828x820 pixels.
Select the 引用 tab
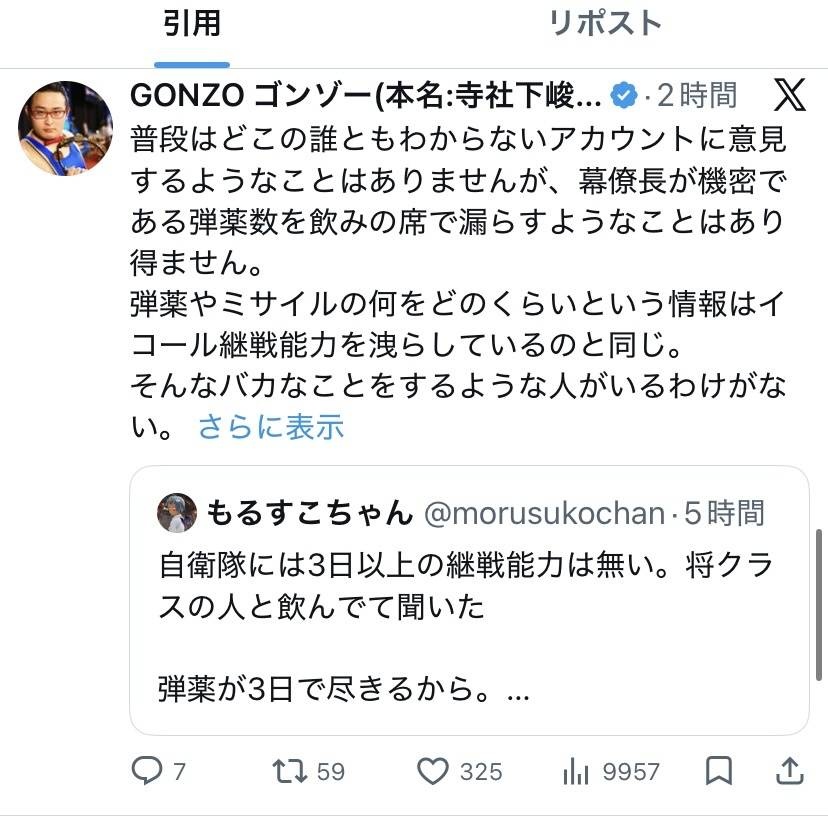(190, 23)
